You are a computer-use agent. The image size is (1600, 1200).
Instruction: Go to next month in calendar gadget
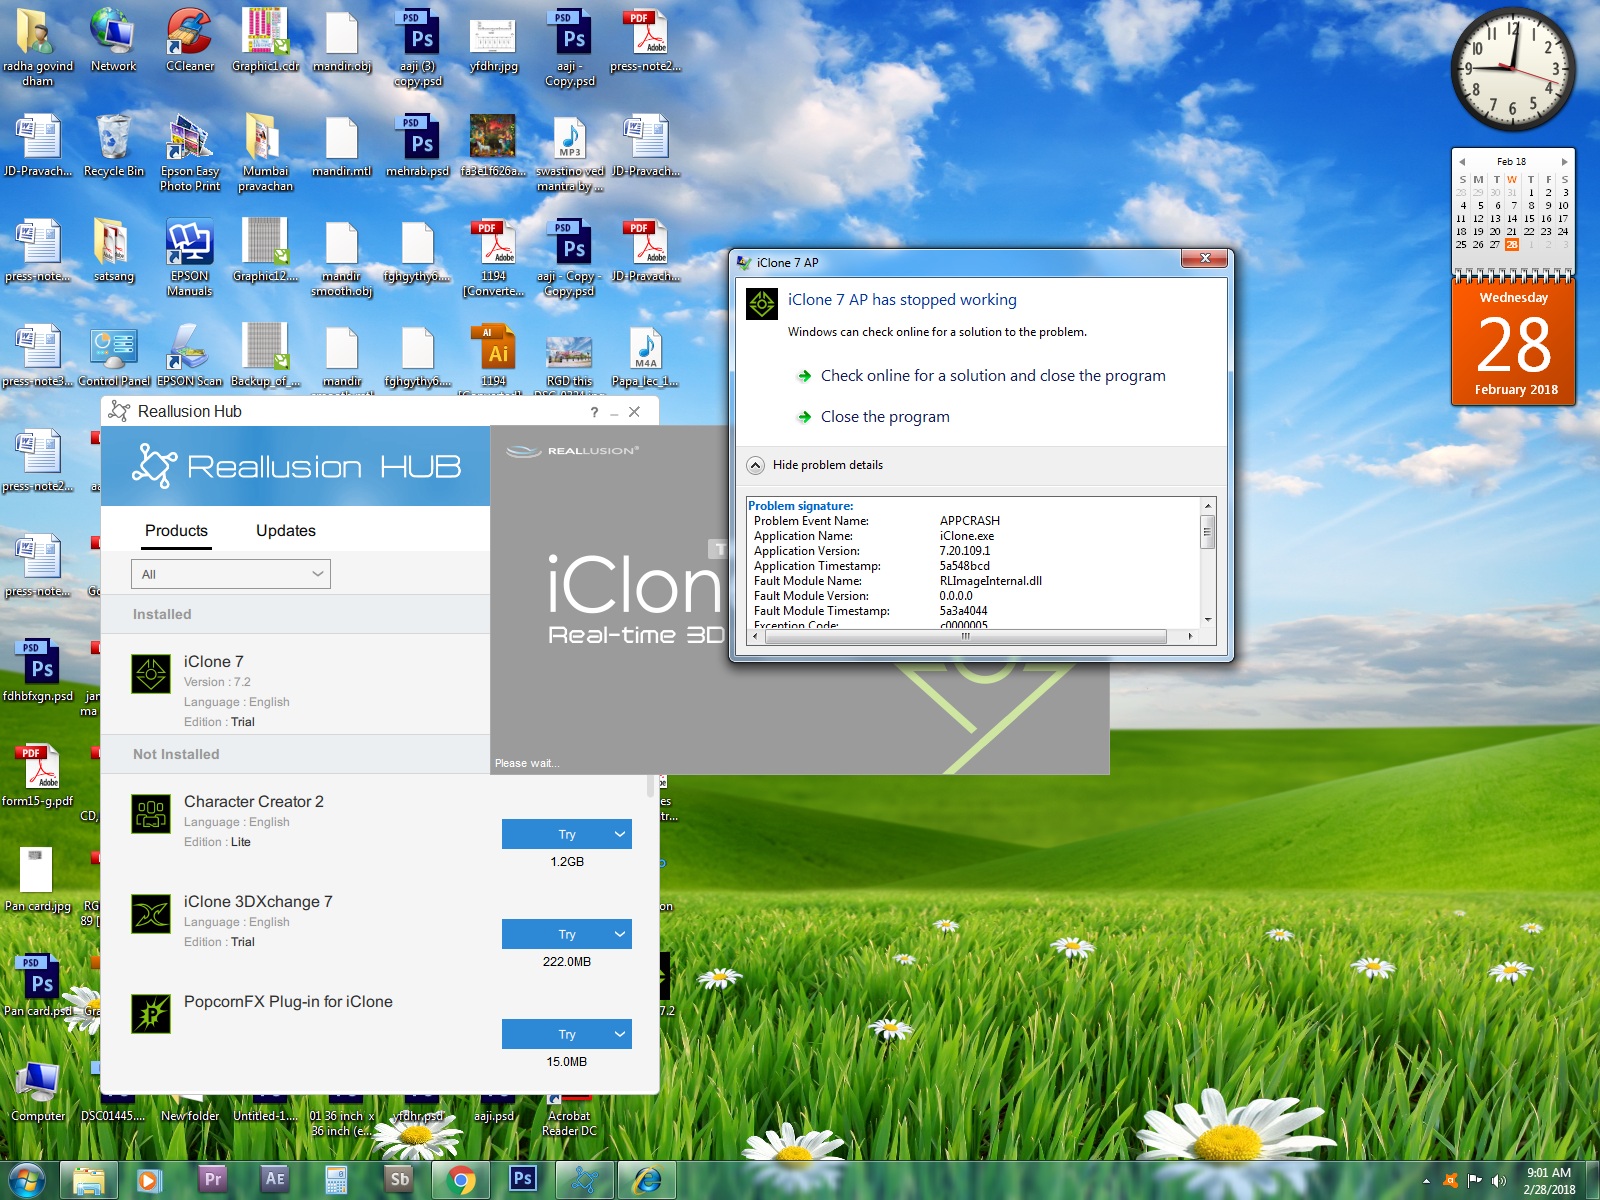[1565, 161]
